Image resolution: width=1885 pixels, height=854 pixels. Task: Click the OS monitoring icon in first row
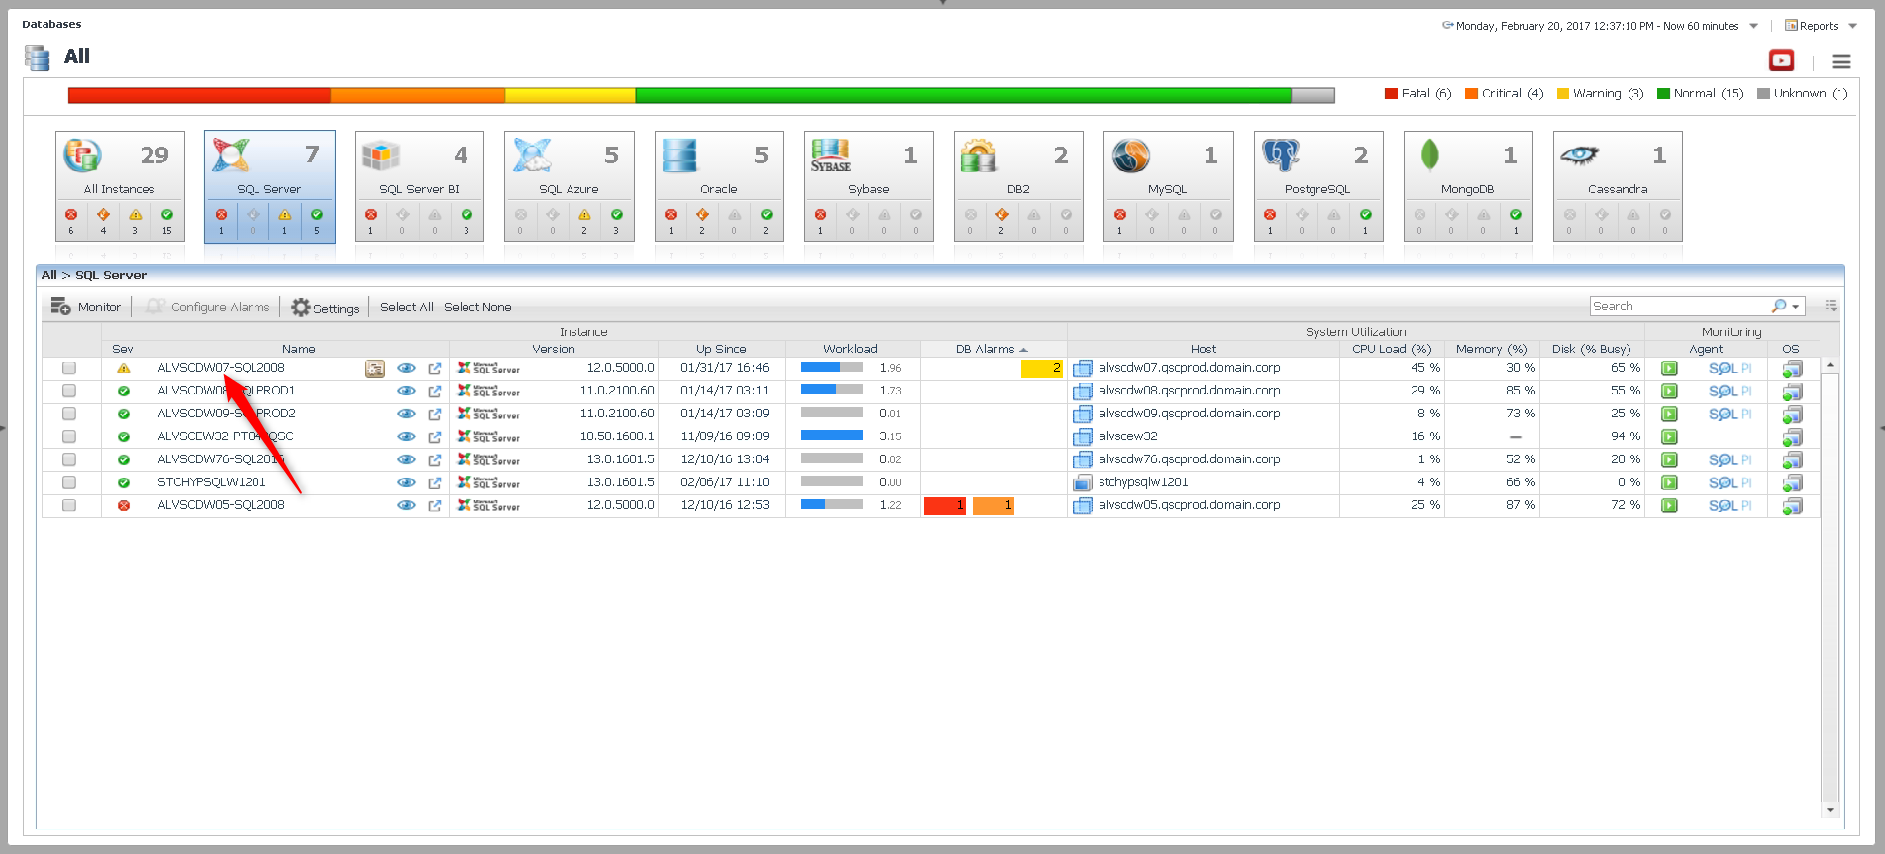click(1792, 369)
